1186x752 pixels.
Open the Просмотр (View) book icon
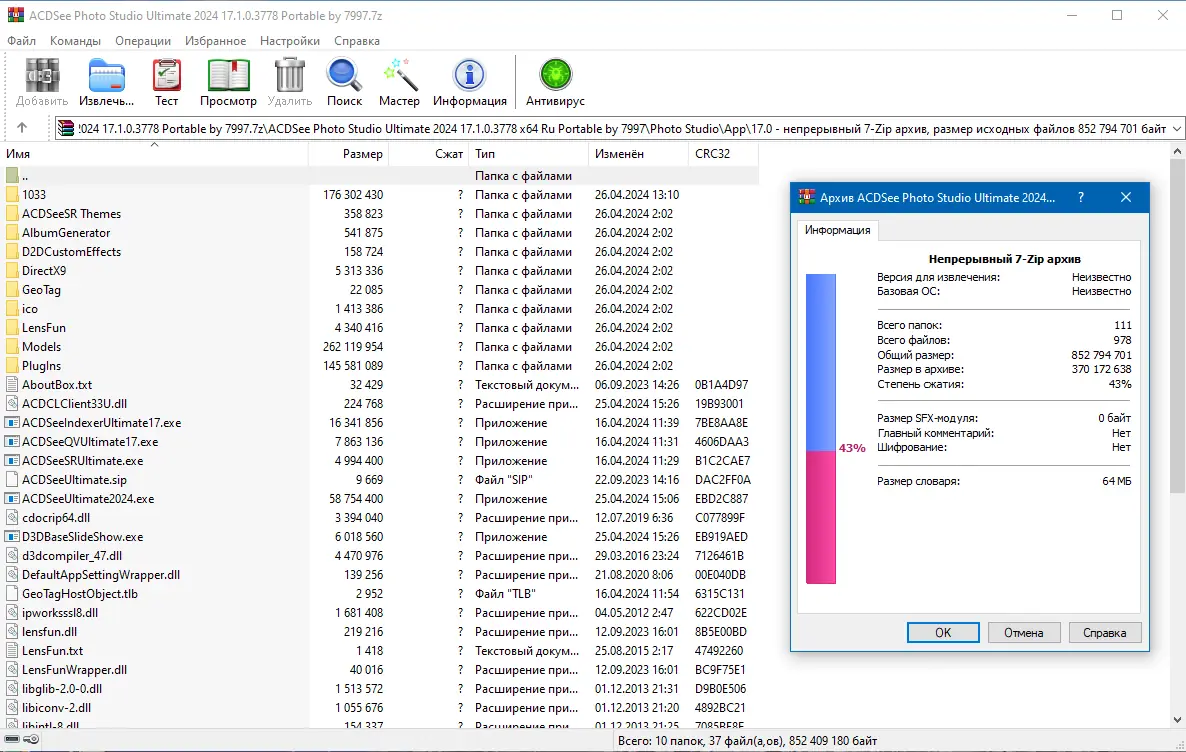(x=228, y=76)
